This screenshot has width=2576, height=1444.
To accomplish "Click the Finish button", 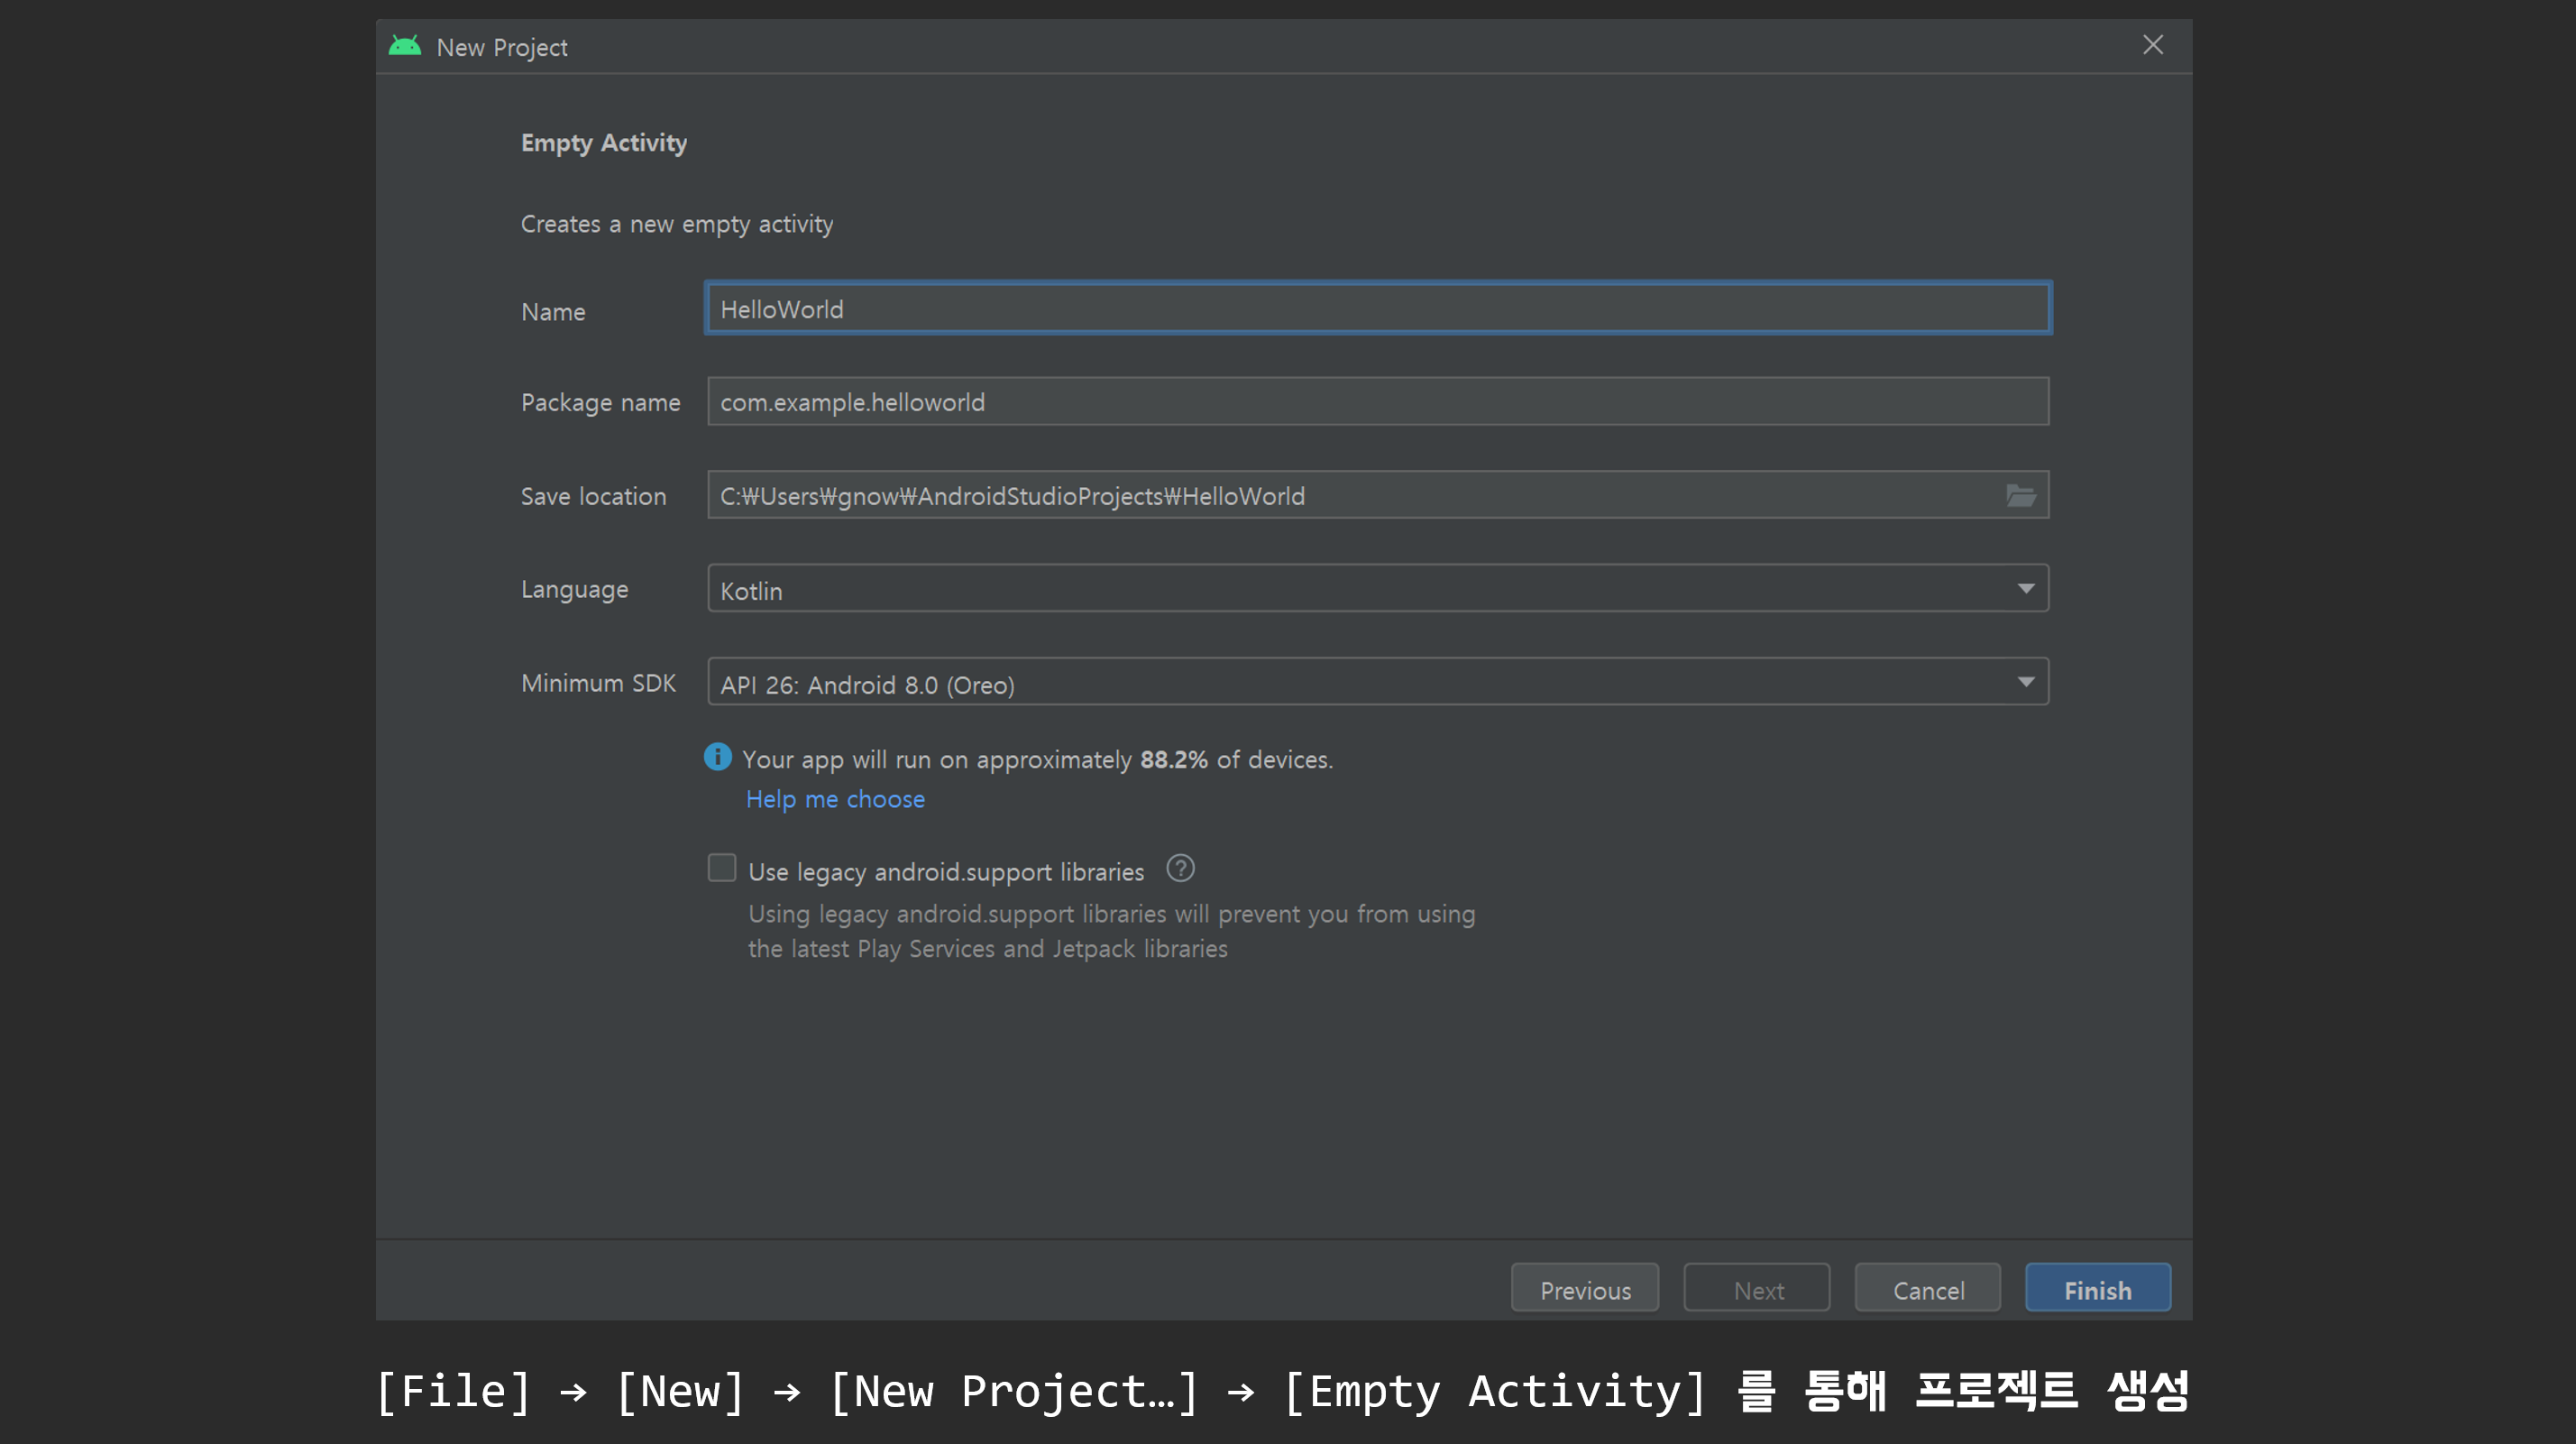I will click(x=2097, y=1289).
